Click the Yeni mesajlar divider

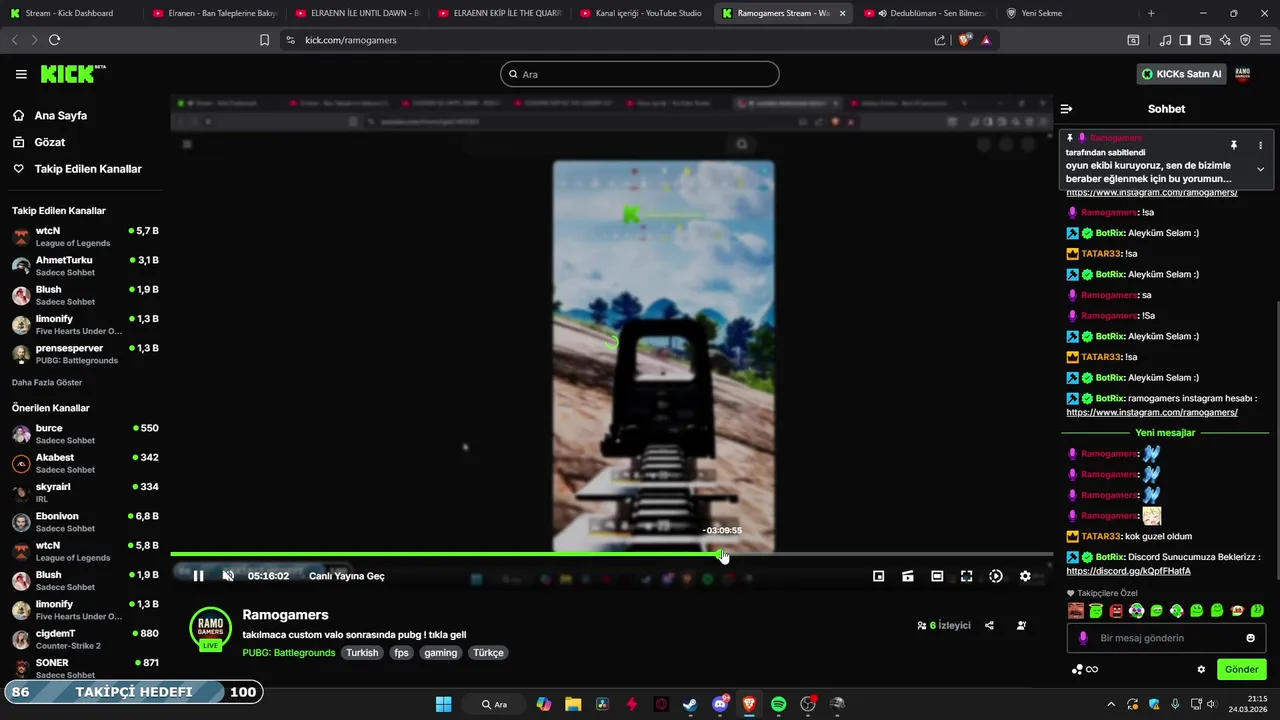point(1165,433)
